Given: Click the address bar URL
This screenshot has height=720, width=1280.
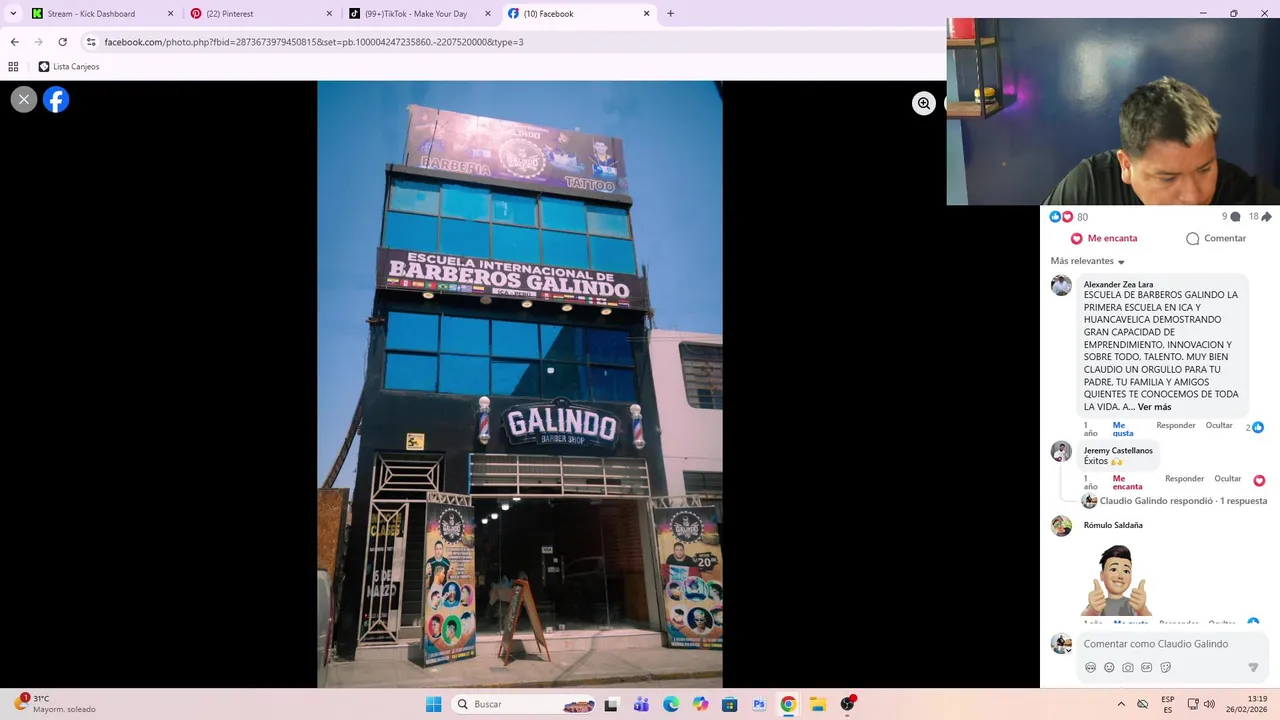Looking at the screenshot, I should click(314, 42).
